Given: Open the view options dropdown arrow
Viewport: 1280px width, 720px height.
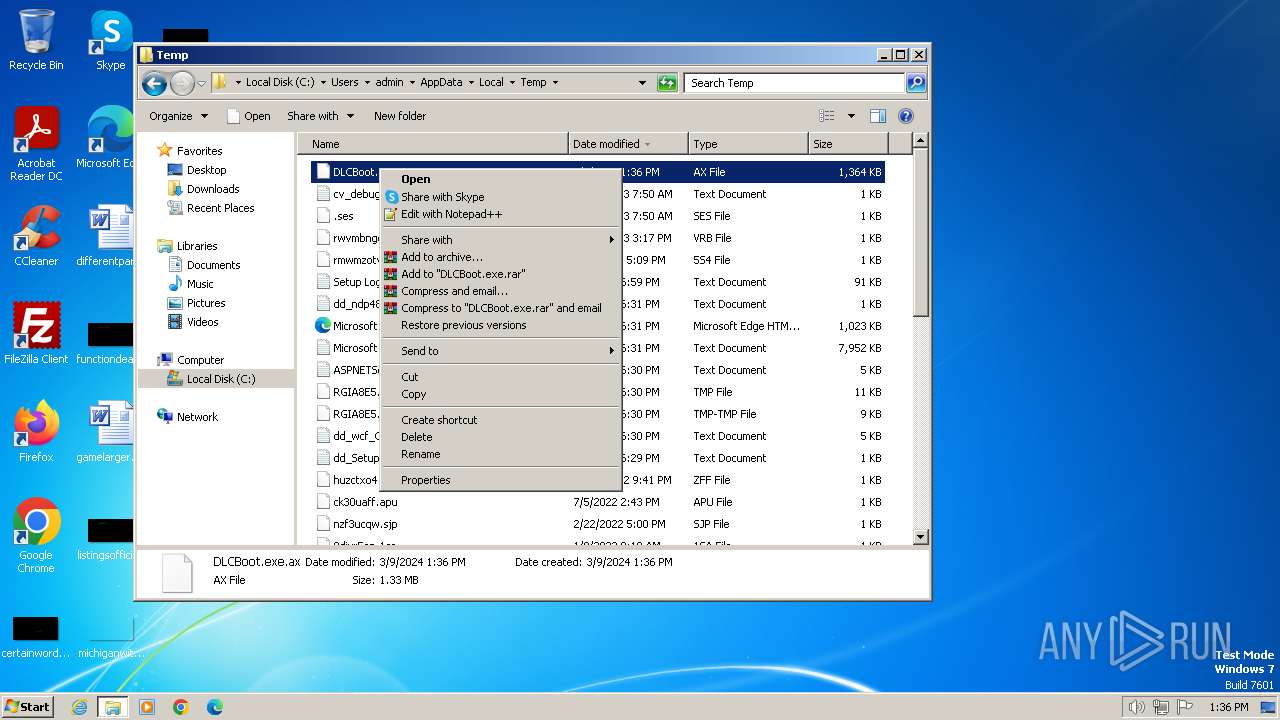Looking at the screenshot, I should click(851, 116).
